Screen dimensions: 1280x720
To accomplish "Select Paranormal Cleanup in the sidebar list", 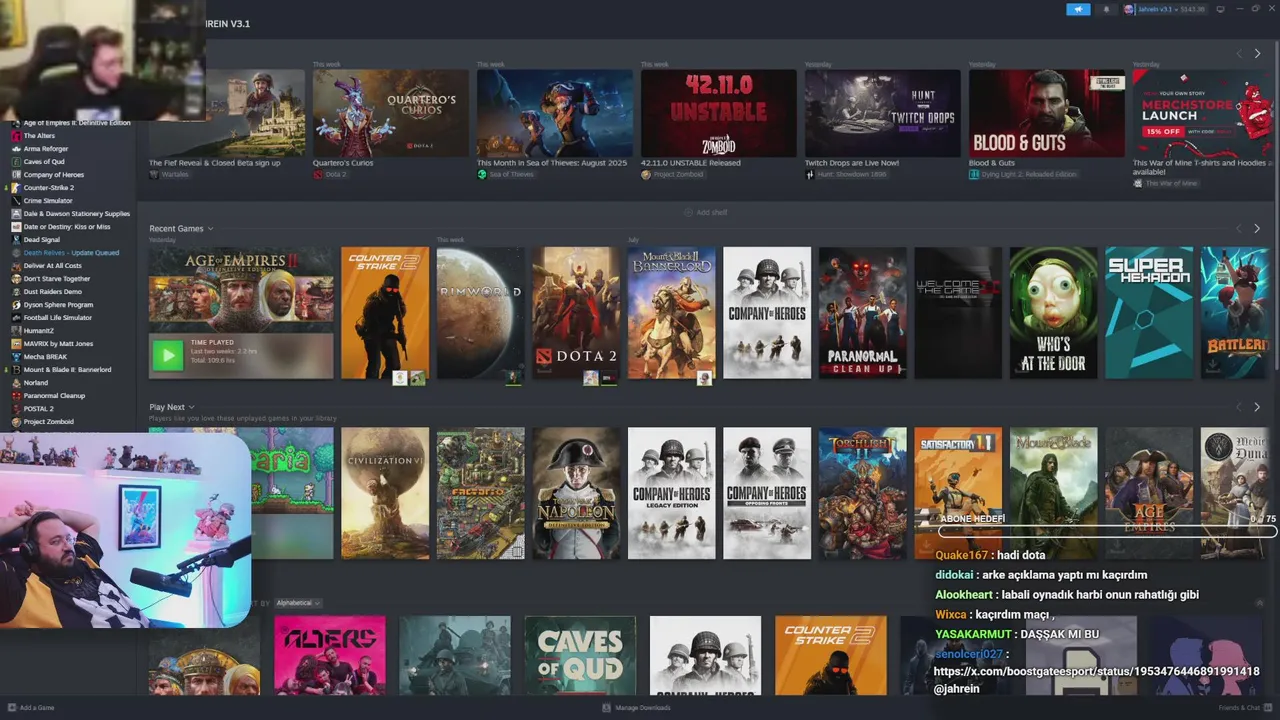I will 54,396.
